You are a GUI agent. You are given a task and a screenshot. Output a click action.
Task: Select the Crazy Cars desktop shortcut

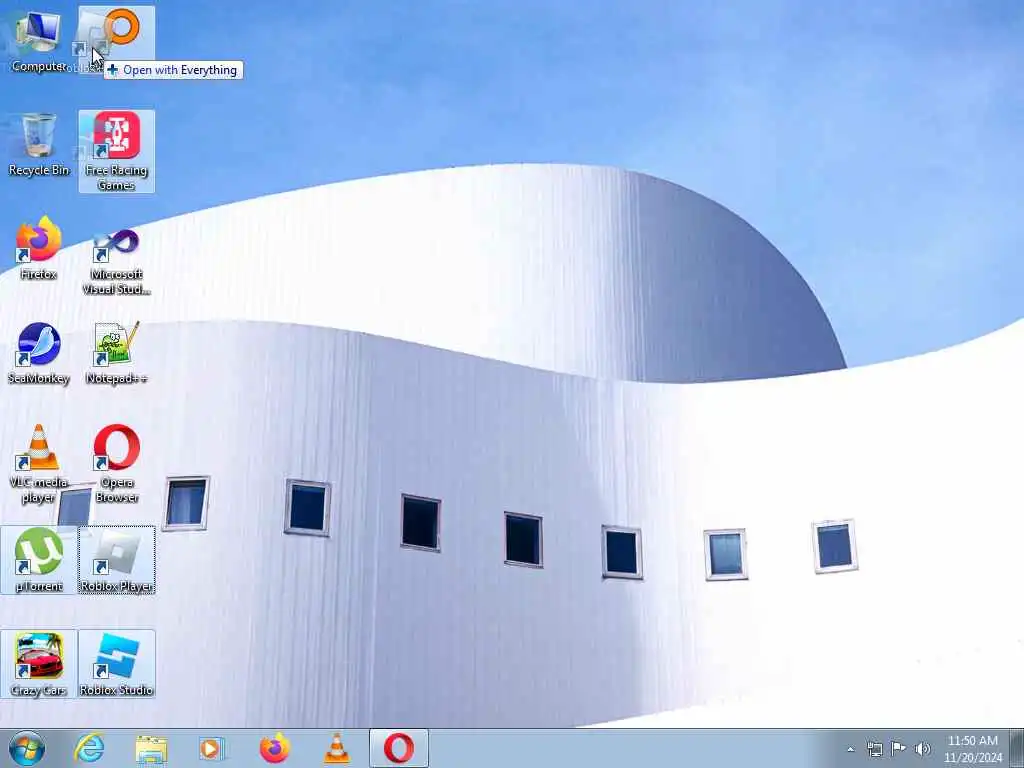39,664
